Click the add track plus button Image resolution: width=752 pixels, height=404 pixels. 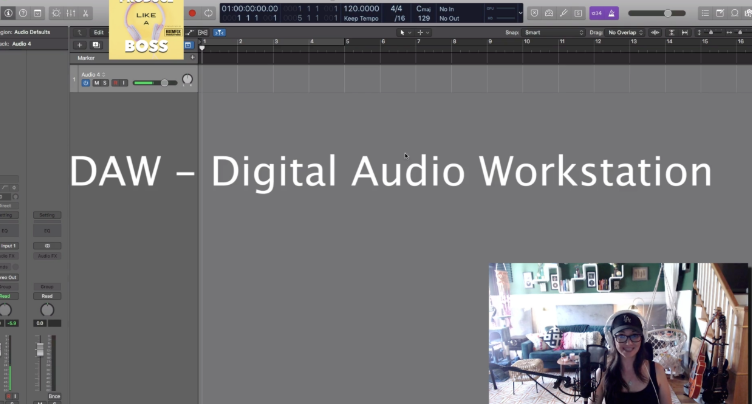pyautogui.click(x=80, y=45)
